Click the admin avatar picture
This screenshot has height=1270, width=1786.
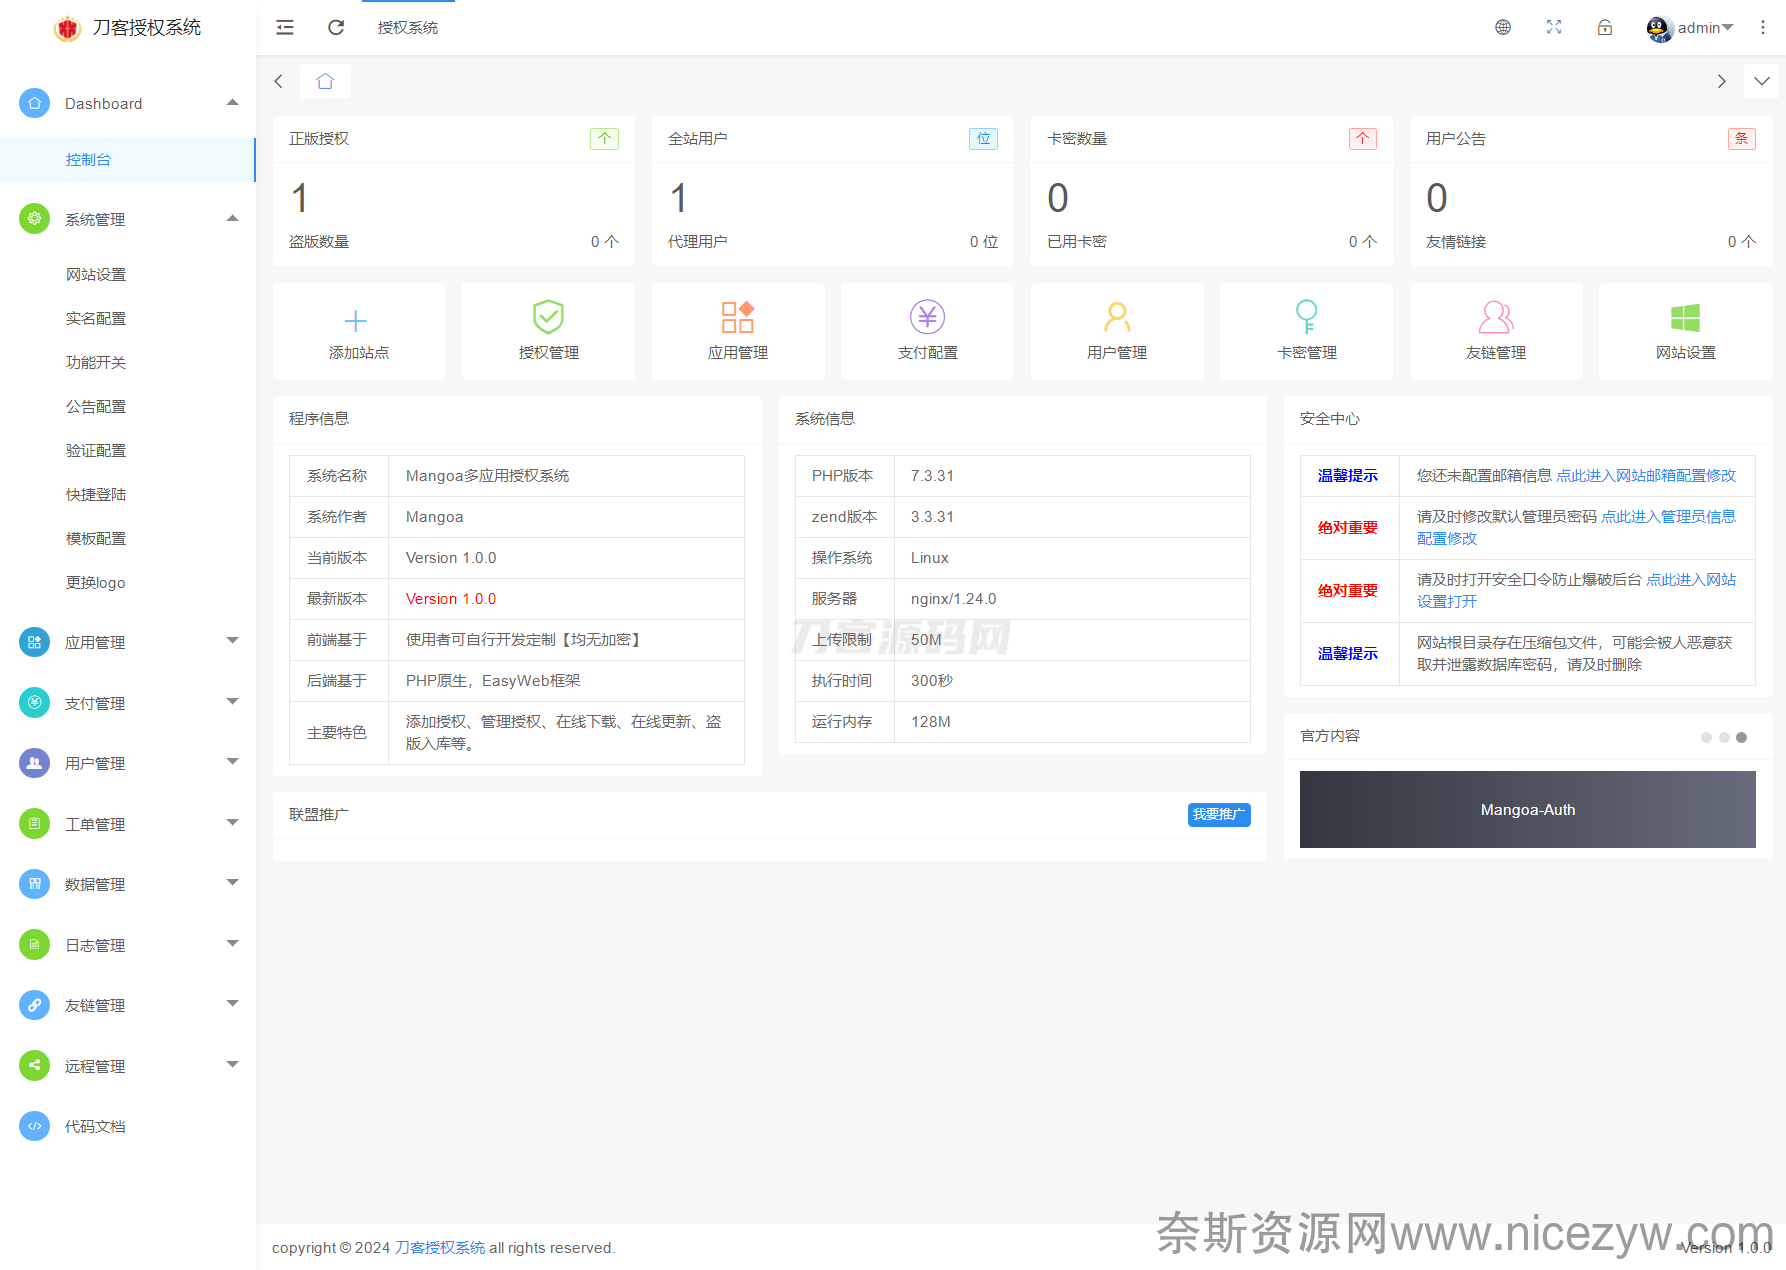pos(1660,29)
